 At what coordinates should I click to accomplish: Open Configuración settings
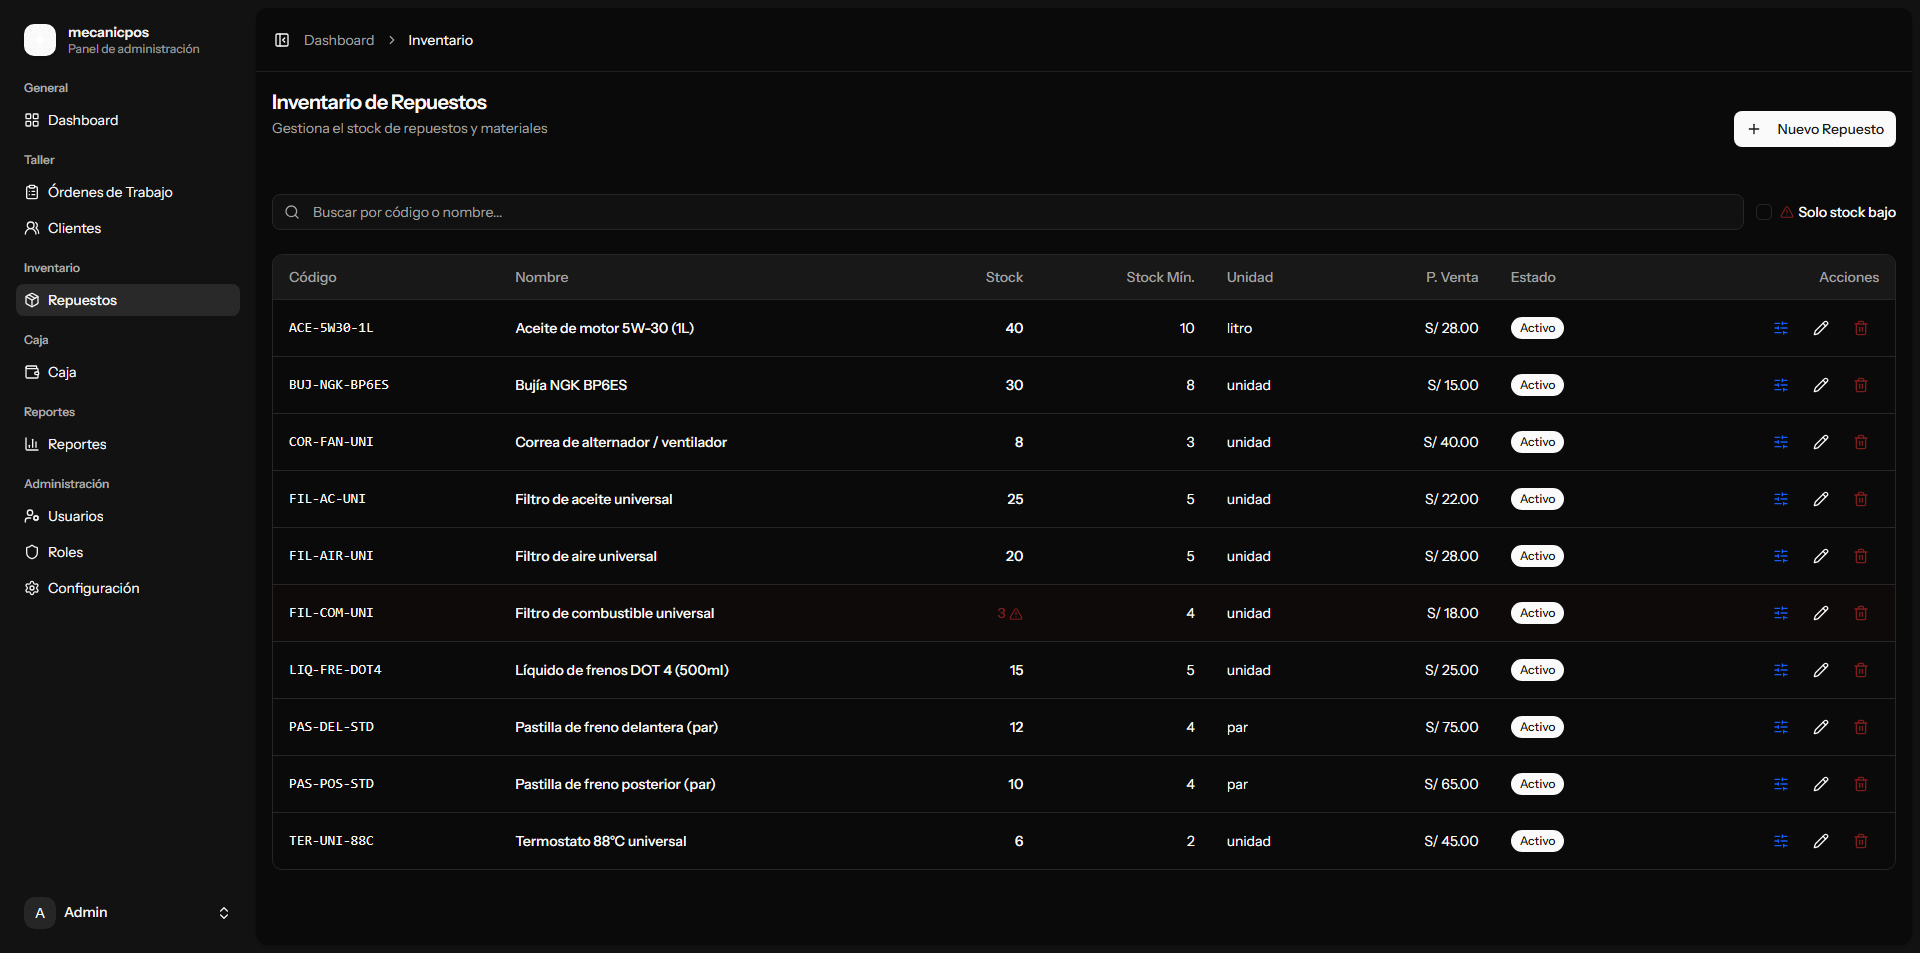pyautogui.click(x=128, y=588)
